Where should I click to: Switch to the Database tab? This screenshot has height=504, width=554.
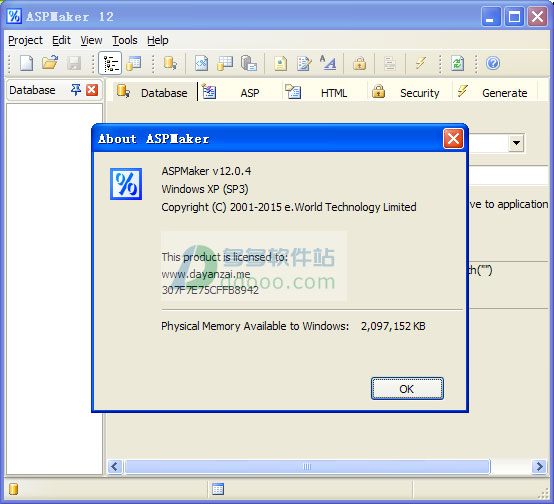154,92
